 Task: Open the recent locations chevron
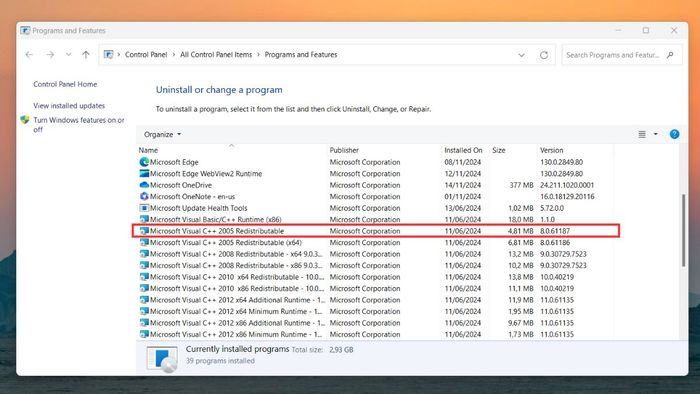[x=68, y=55]
